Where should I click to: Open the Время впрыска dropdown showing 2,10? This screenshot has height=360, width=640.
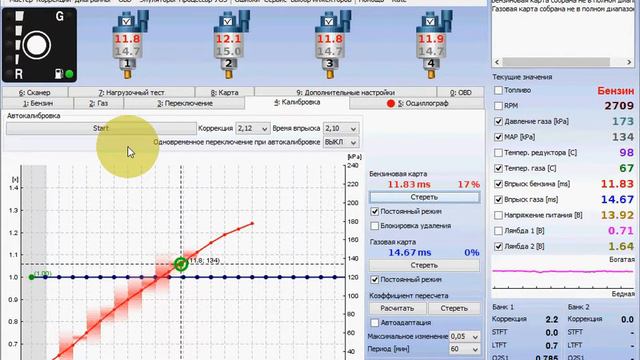341,129
